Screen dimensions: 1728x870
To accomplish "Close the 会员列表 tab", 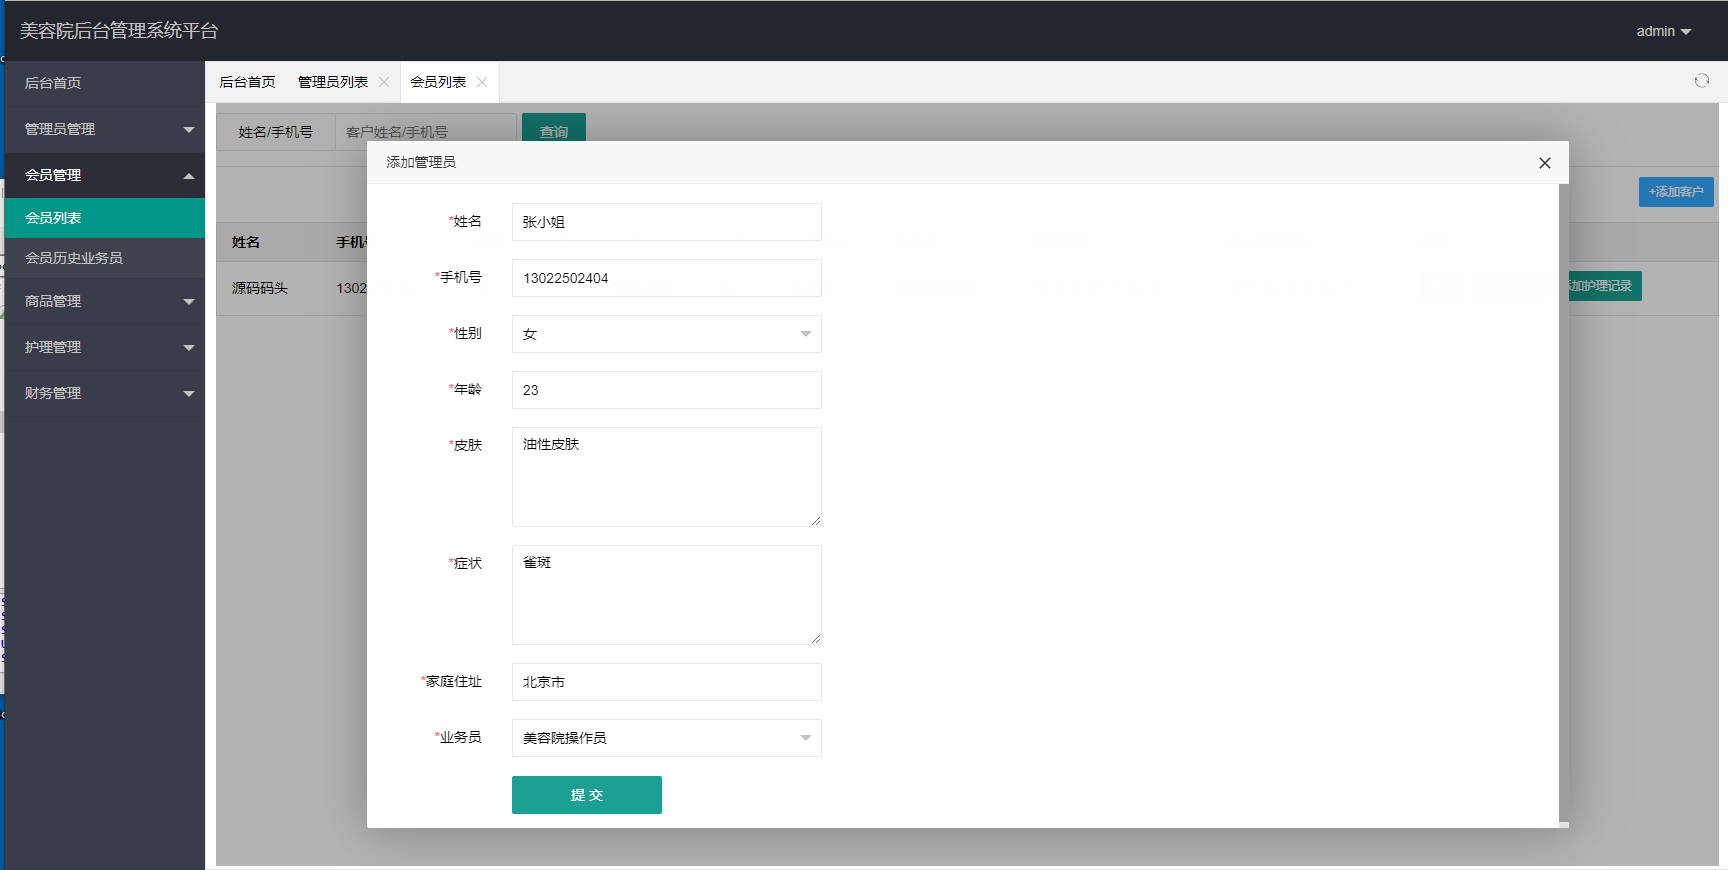I will pyautogui.click(x=482, y=82).
